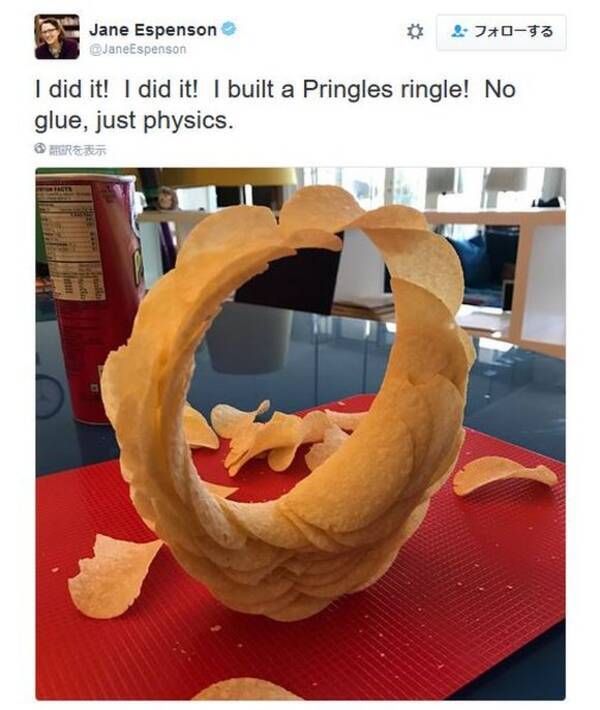Open the gear settings menu
The height and width of the screenshot is (710, 600).
(x=415, y=32)
